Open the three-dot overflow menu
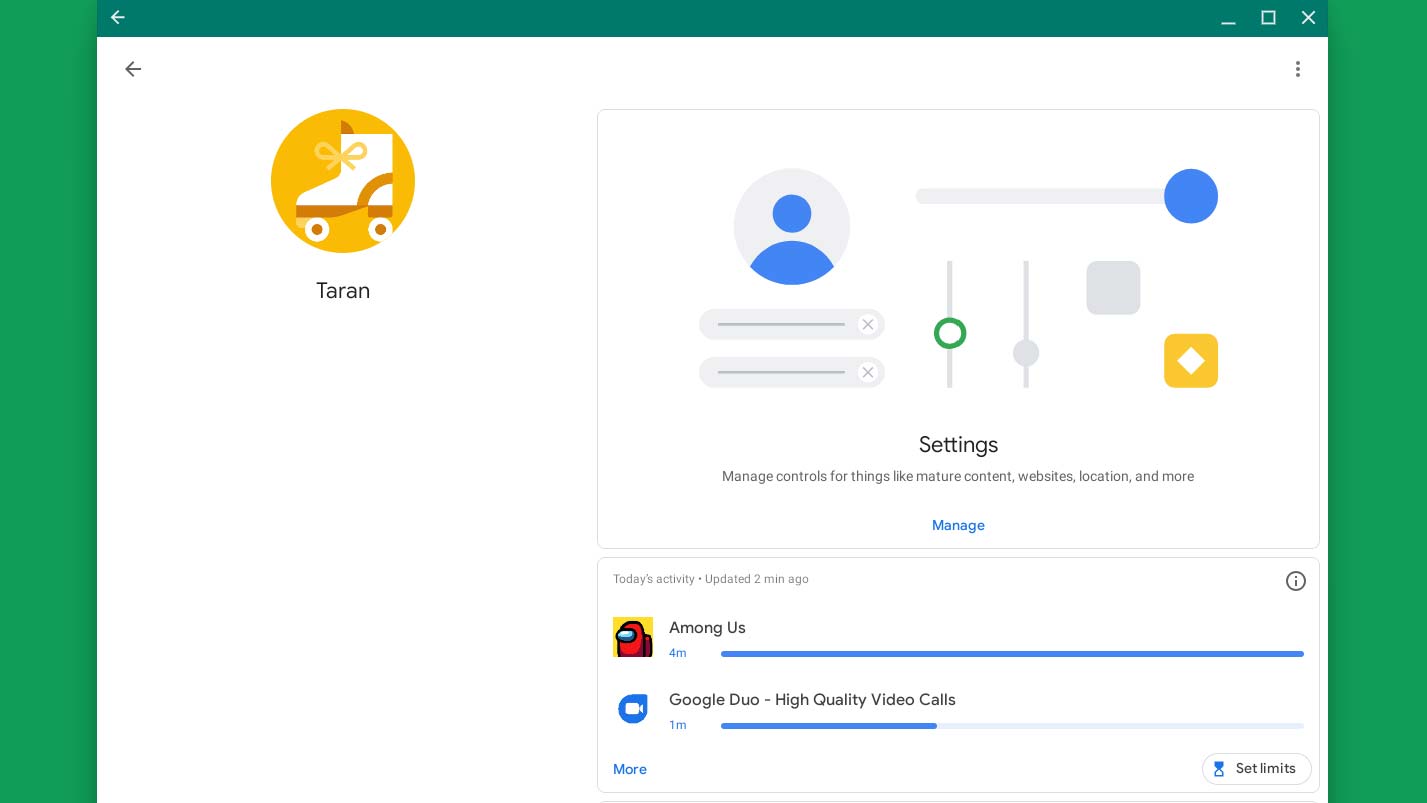This screenshot has height=803, width=1427. [x=1297, y=69]
